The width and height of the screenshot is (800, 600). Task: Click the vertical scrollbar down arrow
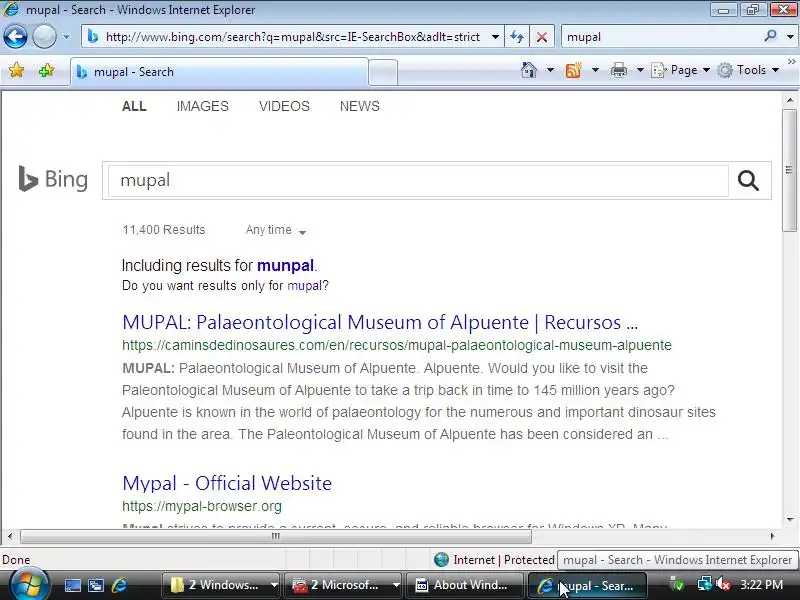point(790,520)
